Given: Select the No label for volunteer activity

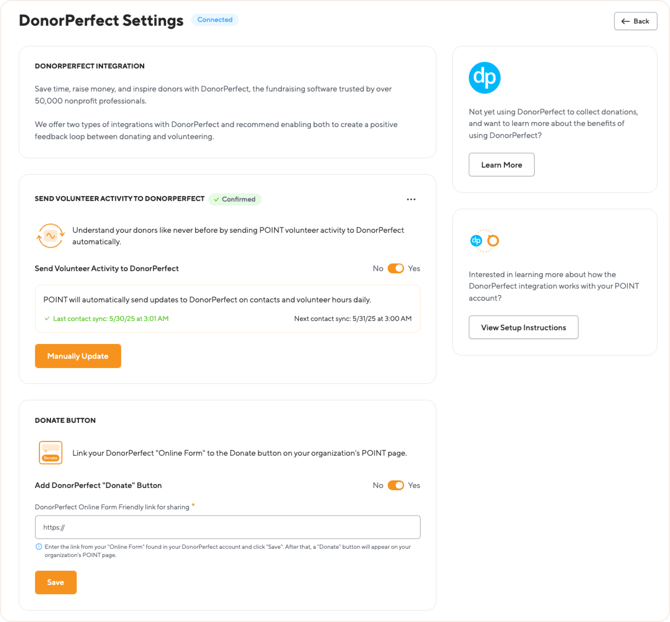Looking at the screenshot, I should click(x=378, y=269).
